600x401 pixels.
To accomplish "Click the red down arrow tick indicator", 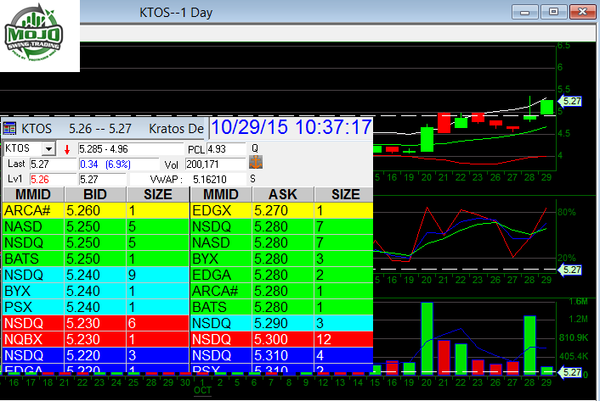I will click(67, 149).
